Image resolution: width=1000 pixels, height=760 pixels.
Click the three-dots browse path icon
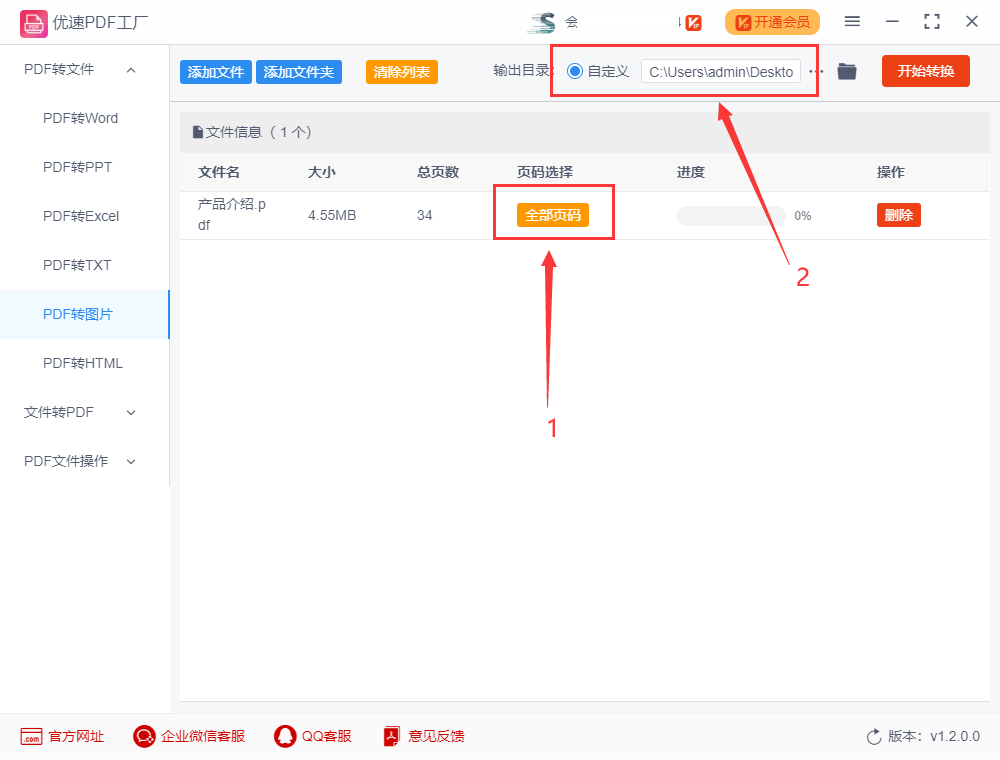[x=816, y=71]
